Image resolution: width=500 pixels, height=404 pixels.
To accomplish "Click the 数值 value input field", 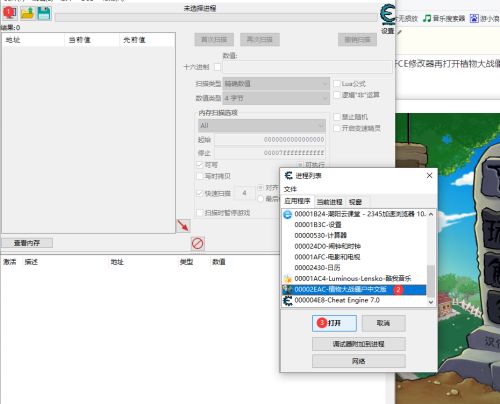I will [308, 67].
